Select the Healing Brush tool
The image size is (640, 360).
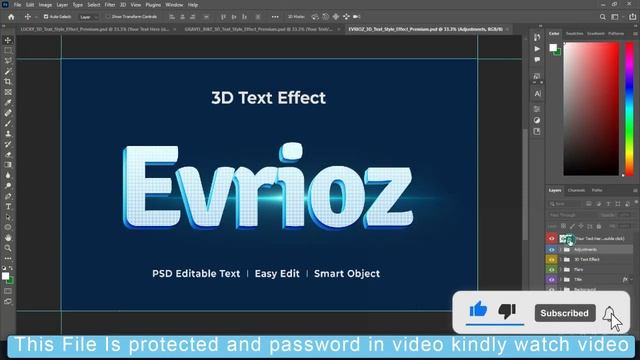click(8, 113)
